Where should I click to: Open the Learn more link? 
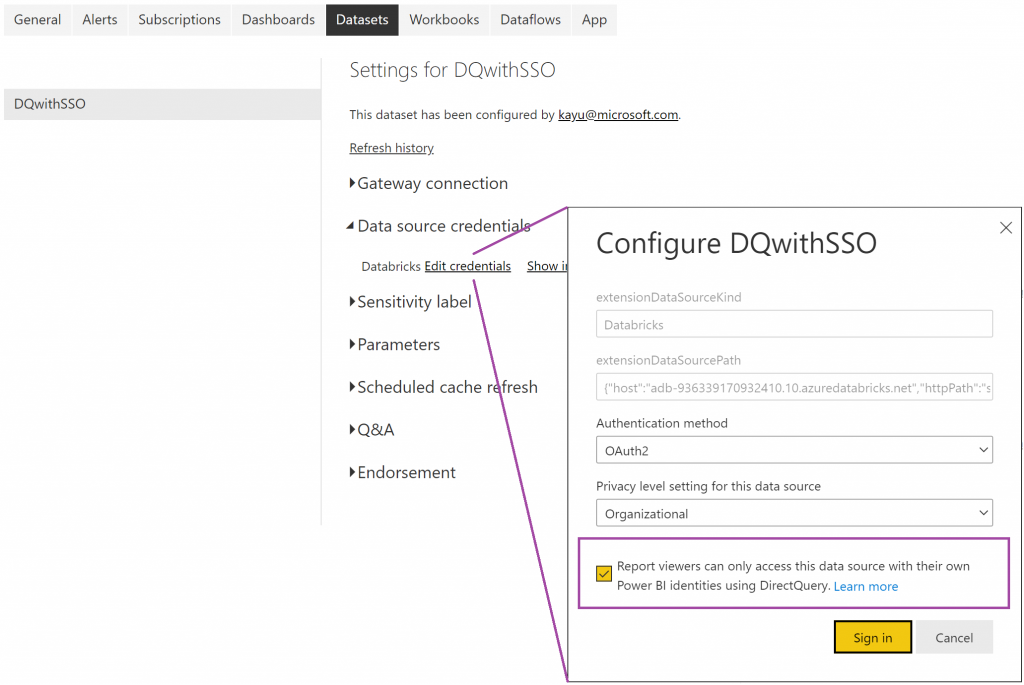865,586
